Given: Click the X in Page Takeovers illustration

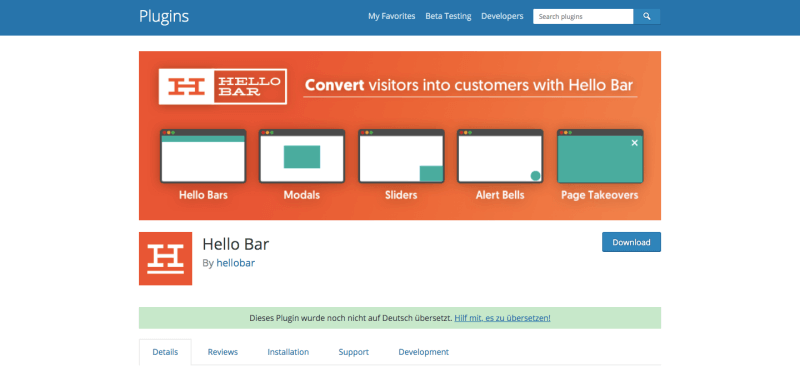Looking at the screenshot, I should pyautogui.click(x=634, y=143).
